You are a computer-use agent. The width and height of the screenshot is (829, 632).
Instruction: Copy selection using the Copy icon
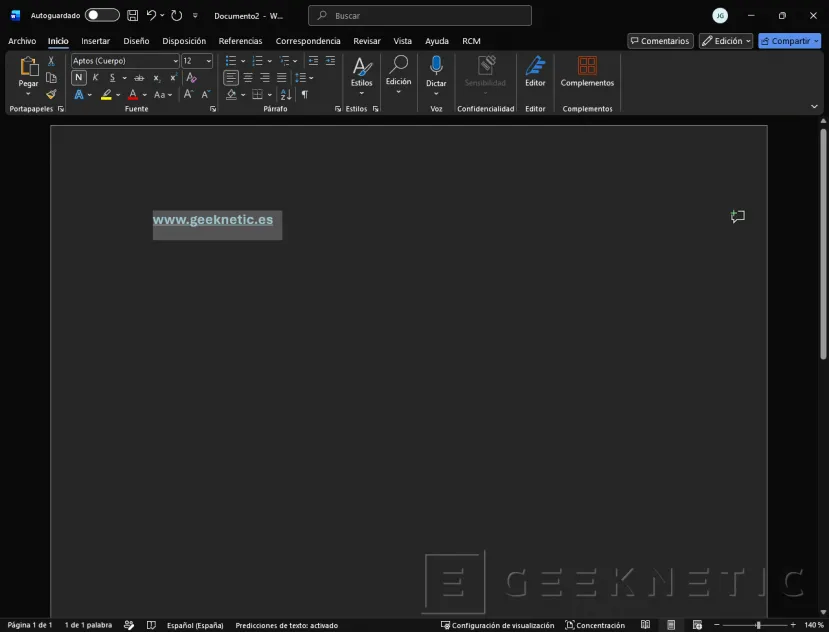tap(51, 78)
